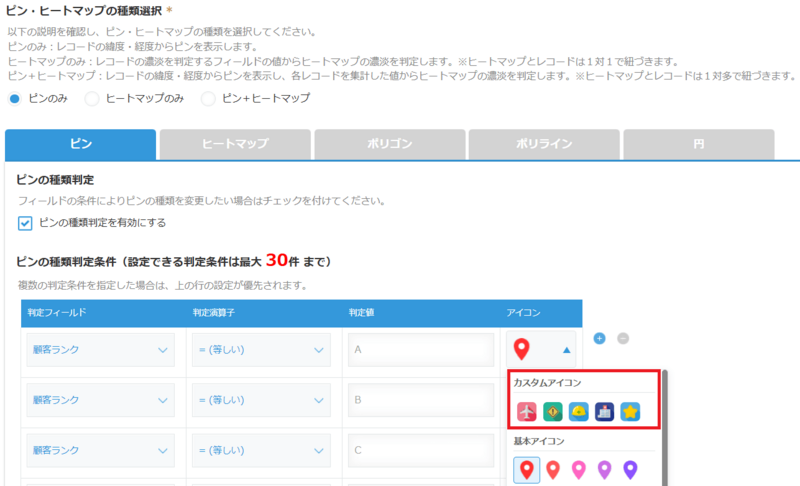Choose the ピン+ヒートマップ radio option

208,98
